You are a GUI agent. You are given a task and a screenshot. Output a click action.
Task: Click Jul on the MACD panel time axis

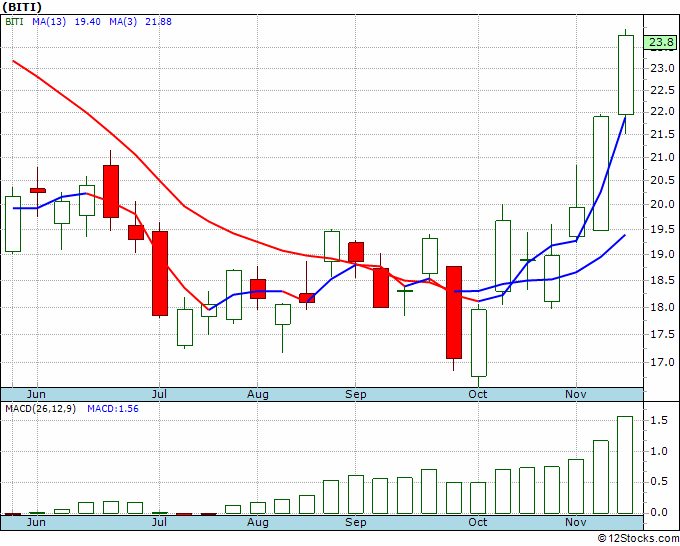pyautogui.click(x=159, y=522)
